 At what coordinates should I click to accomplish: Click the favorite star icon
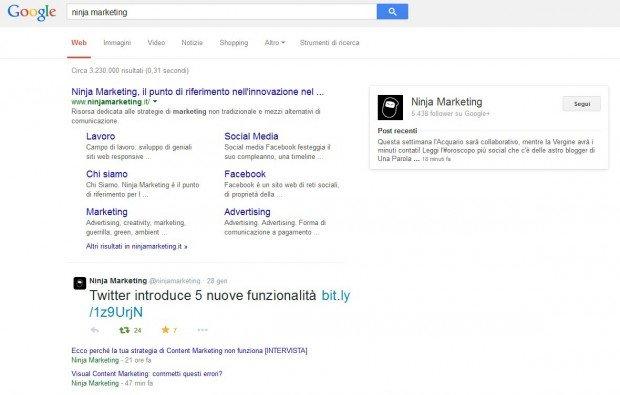(x=165, y=330)
